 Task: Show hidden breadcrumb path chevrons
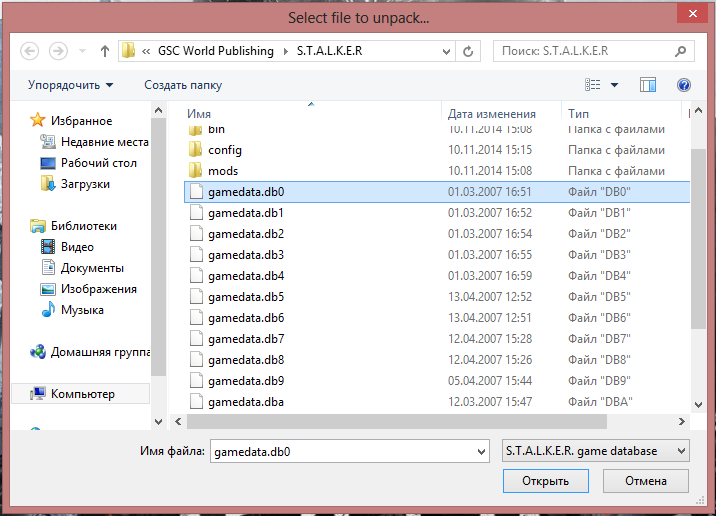point(146,51)
